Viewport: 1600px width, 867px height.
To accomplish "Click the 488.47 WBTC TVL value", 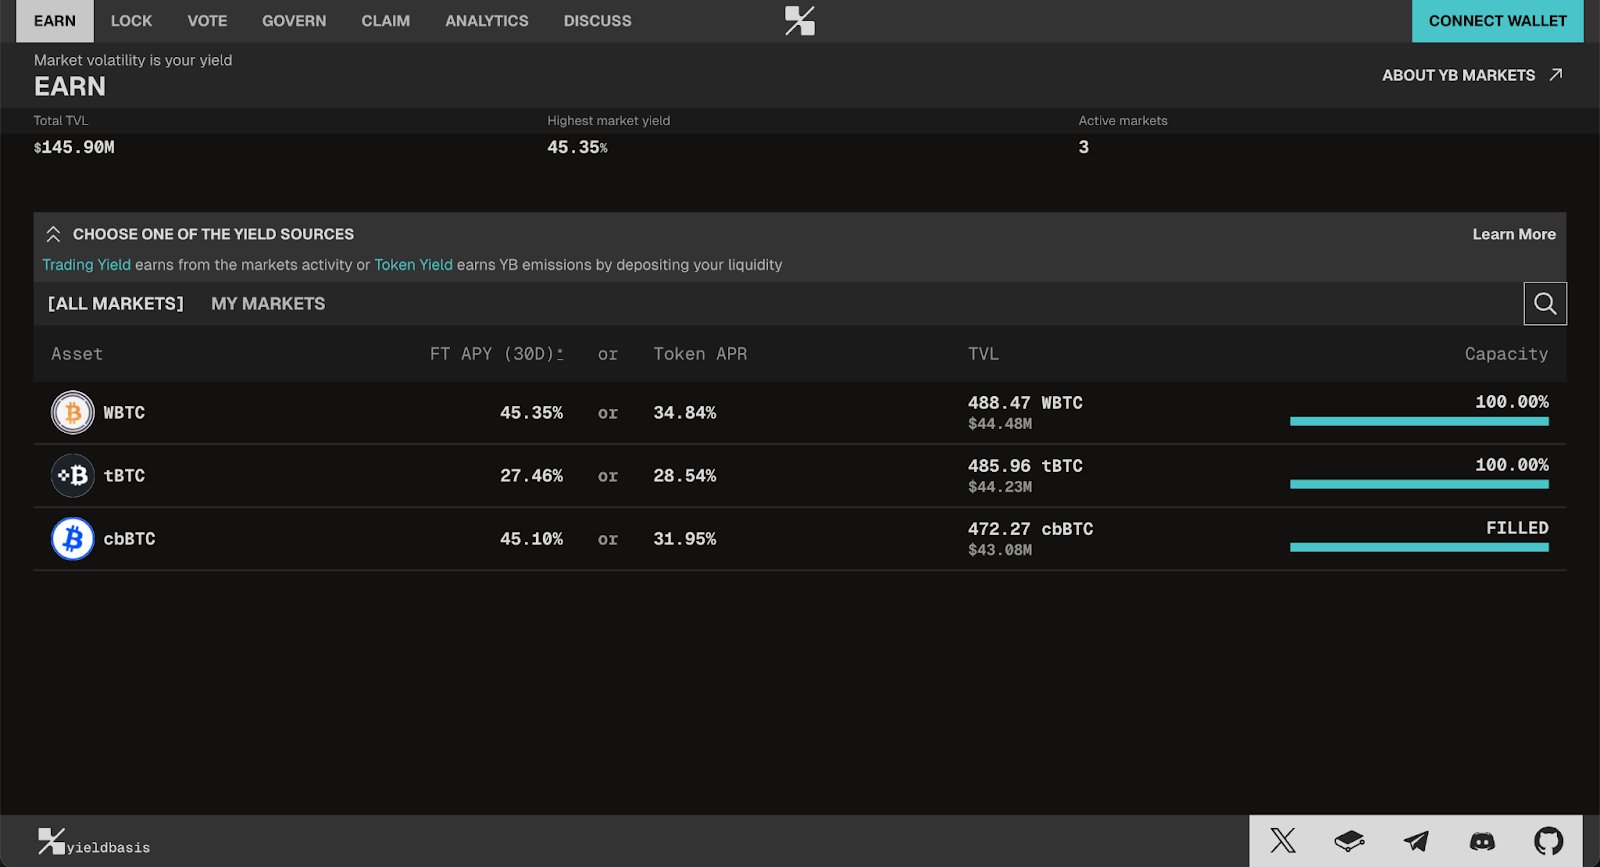I will tap(1025, 403).
